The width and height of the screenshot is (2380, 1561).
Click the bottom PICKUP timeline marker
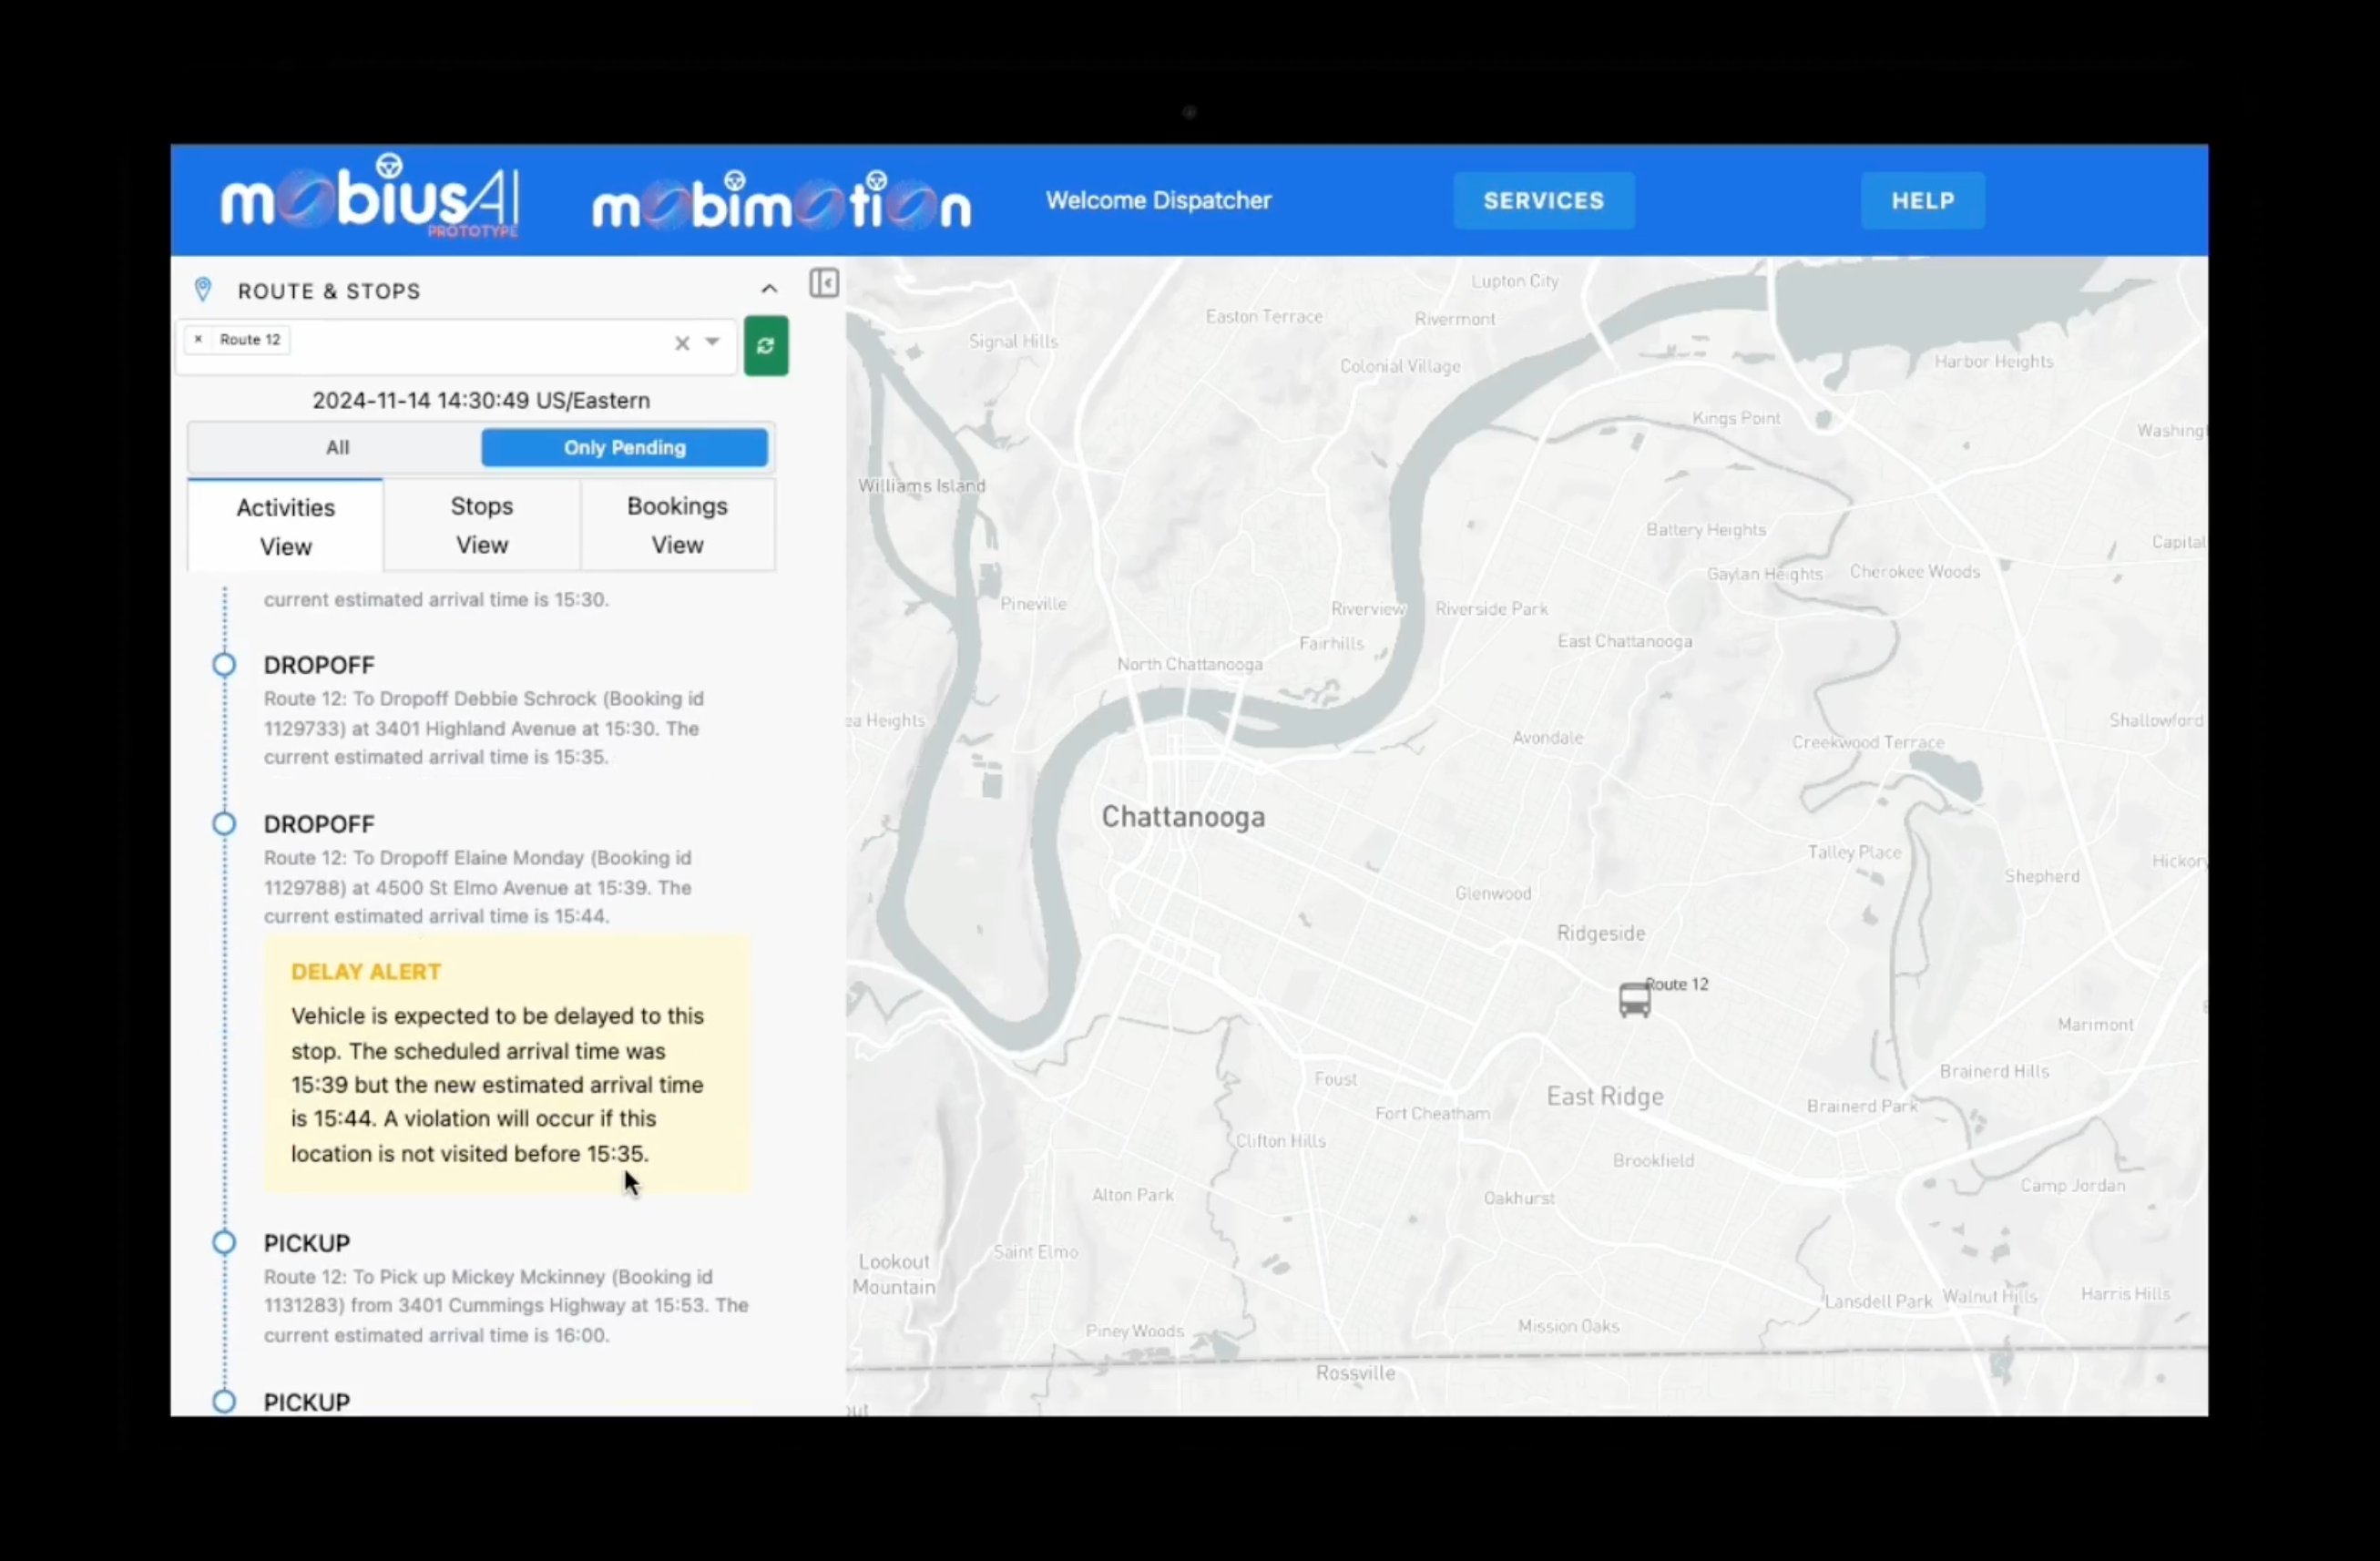pos(224,1402)
